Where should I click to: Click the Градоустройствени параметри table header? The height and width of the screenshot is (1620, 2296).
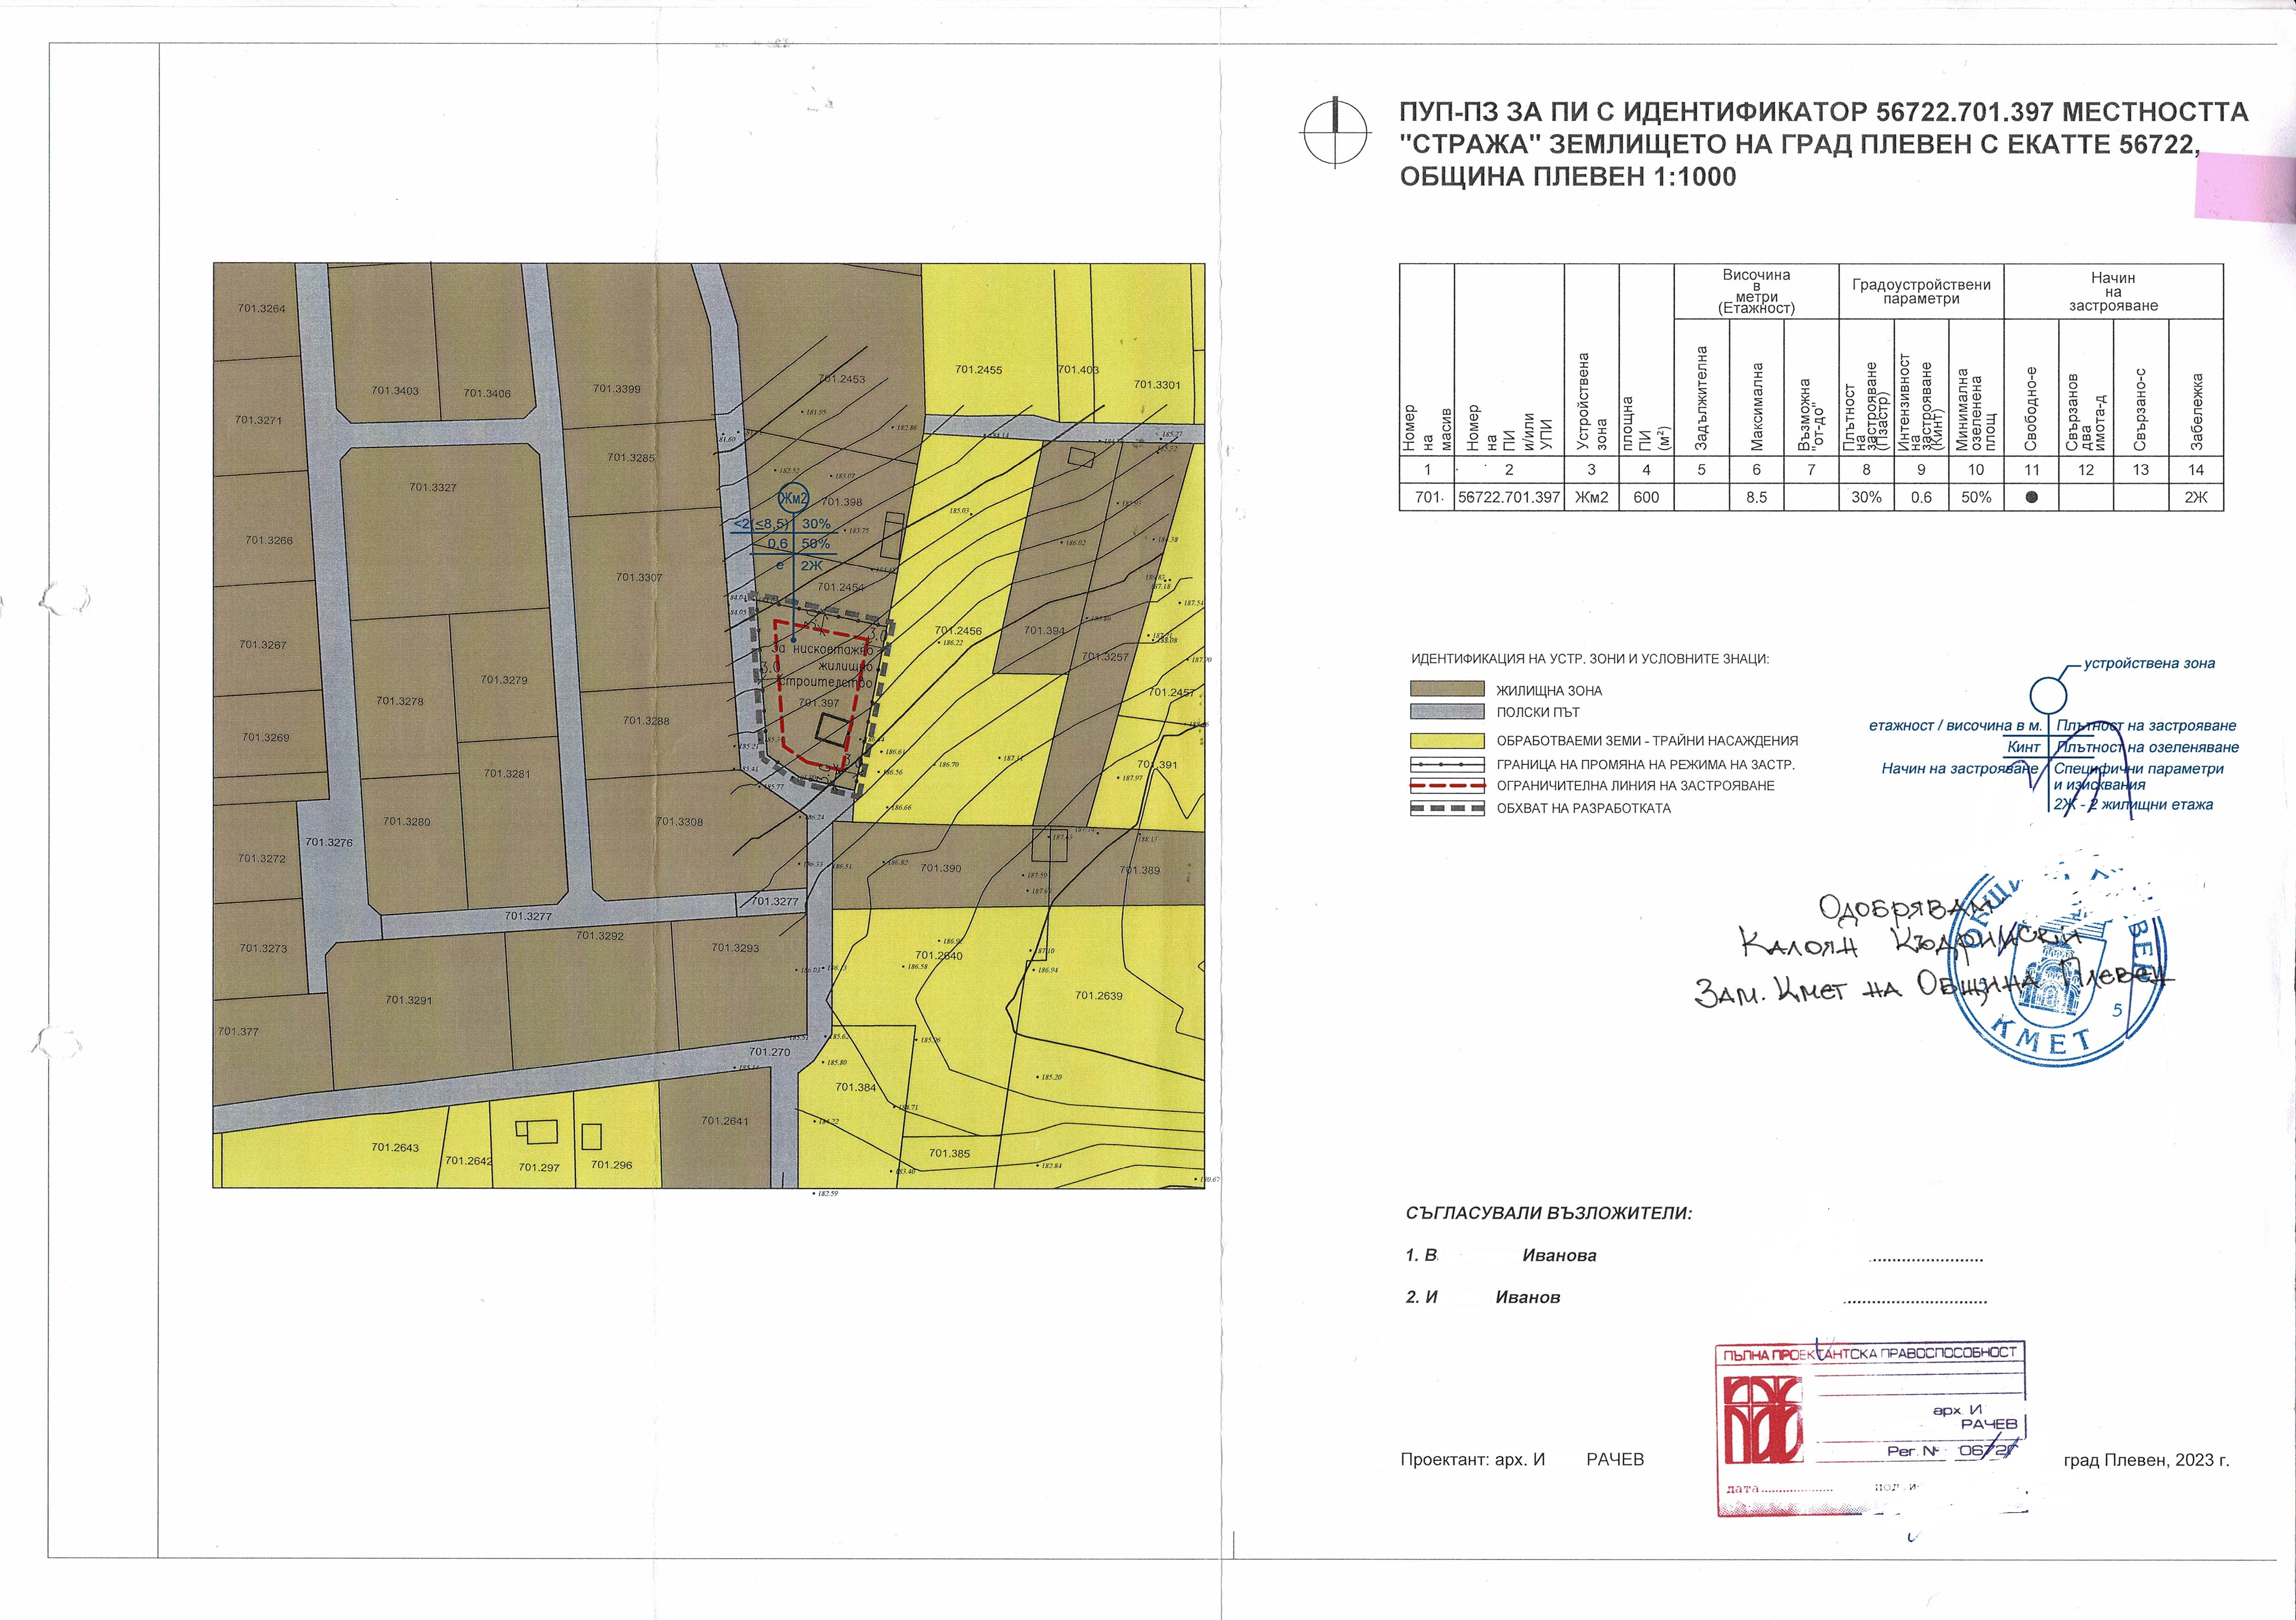pyautogui.click(x=1920, y=291)
